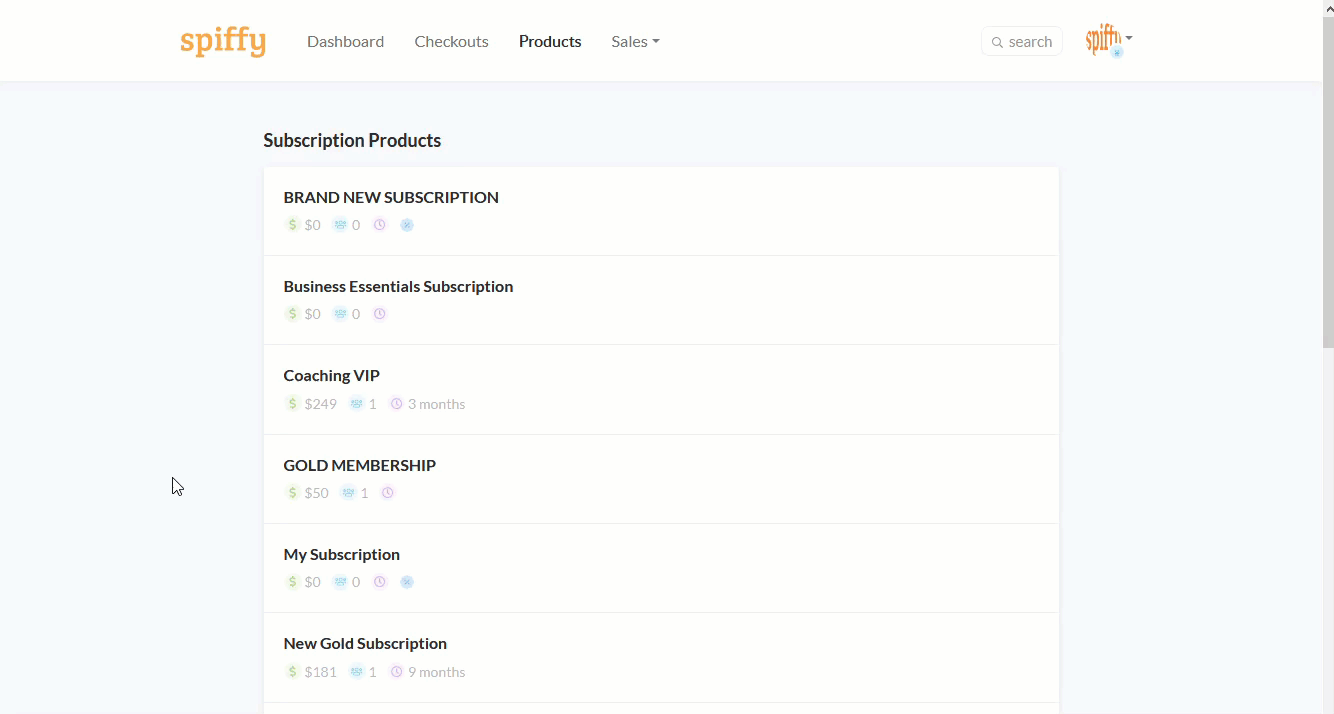Click the dollar icon under My Subscription
The width and height of the screenshot is (1334, 714).
(292, 582)
